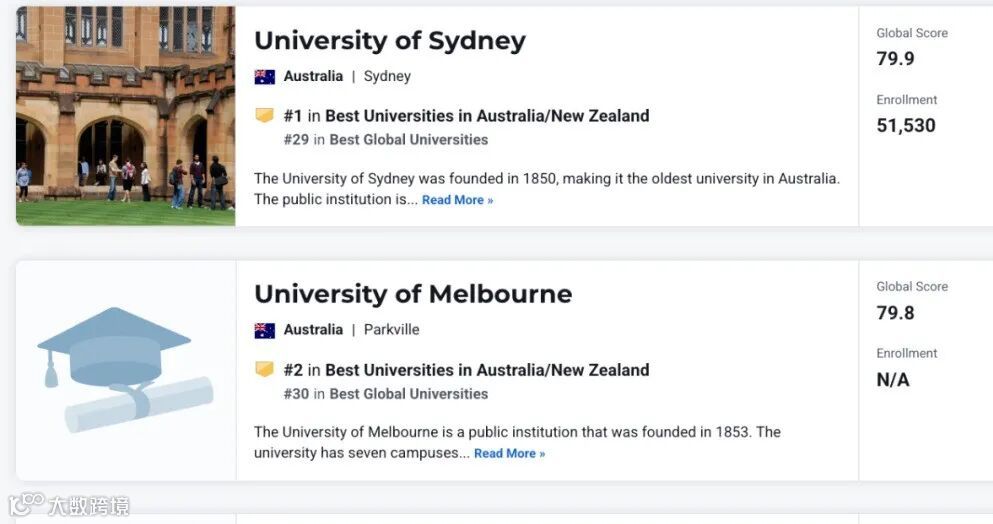Click Read More in the Melbourne description

(x=509, y=453)
